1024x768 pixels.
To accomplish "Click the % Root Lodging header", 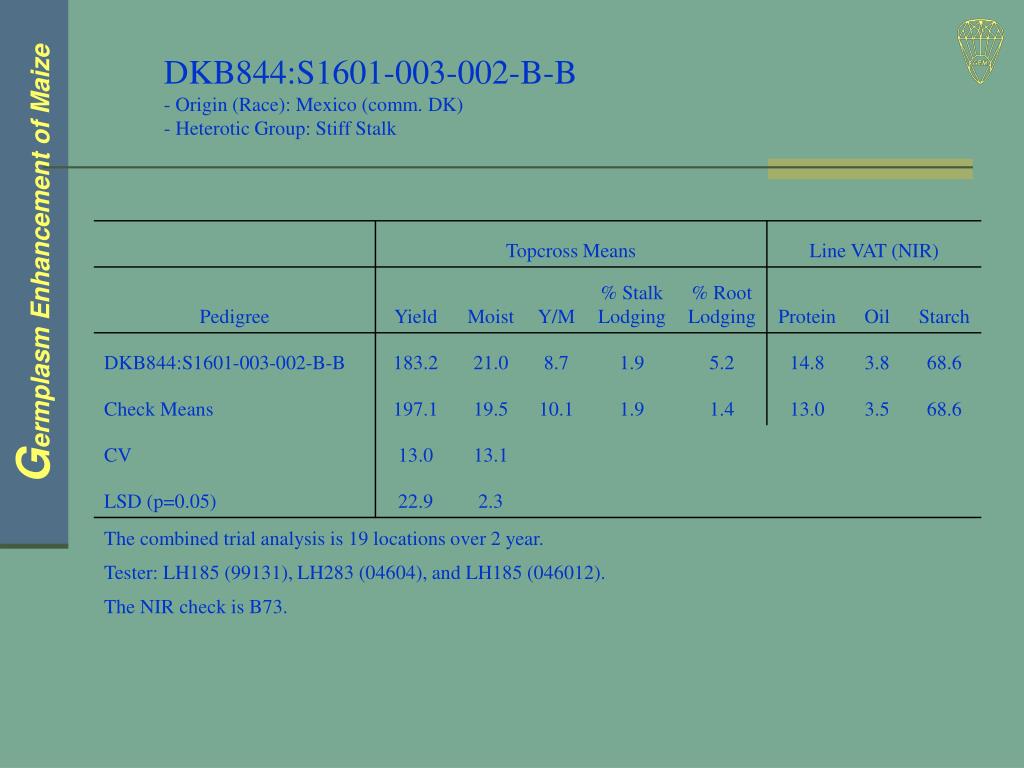I will pos(722,305).
